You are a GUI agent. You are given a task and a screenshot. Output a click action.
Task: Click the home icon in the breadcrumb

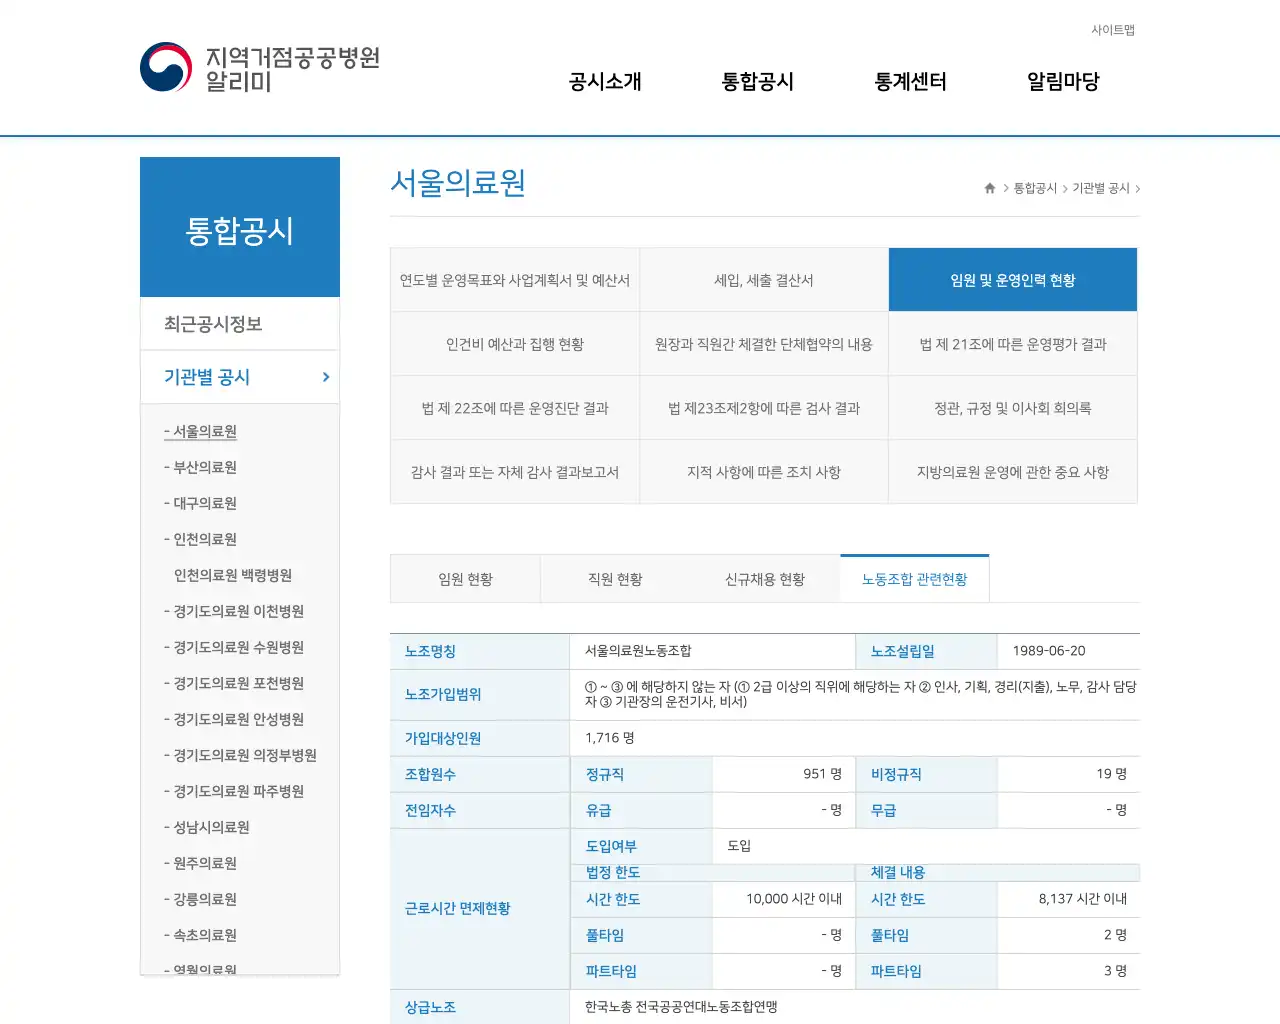click(x=988, y=187)
